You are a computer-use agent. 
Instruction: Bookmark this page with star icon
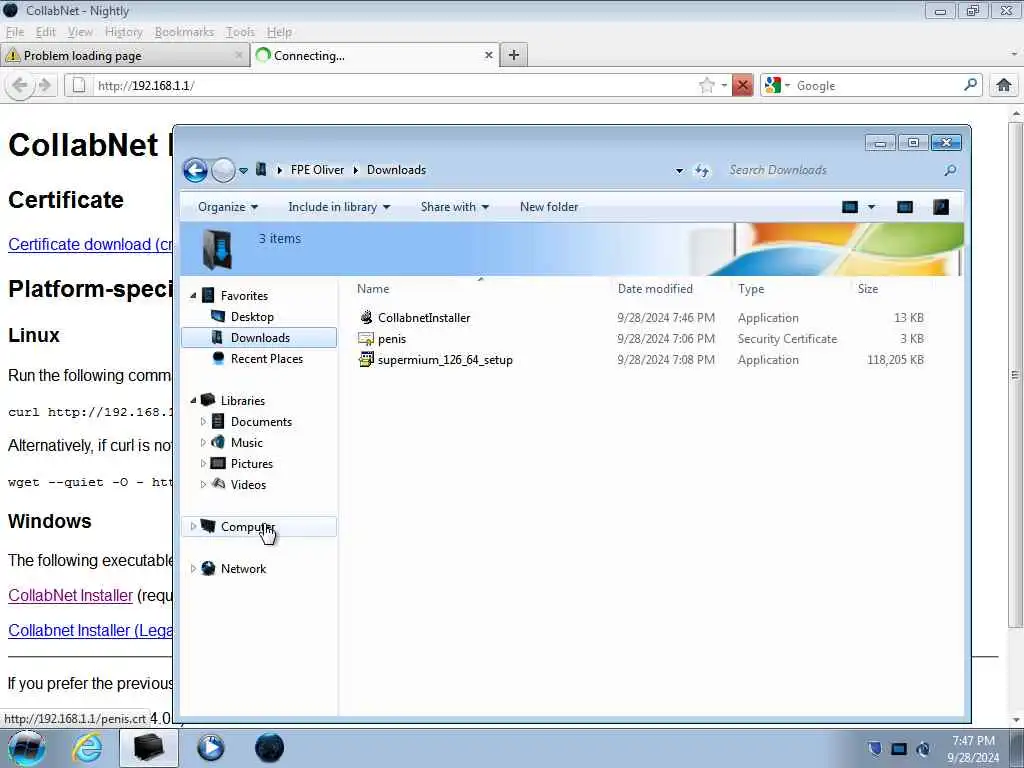tap(706, 86)
